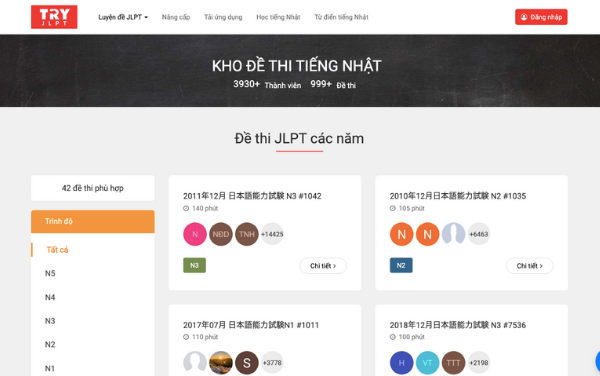
Task: Click the TNH user avatar
Action: tap(247, 234)
